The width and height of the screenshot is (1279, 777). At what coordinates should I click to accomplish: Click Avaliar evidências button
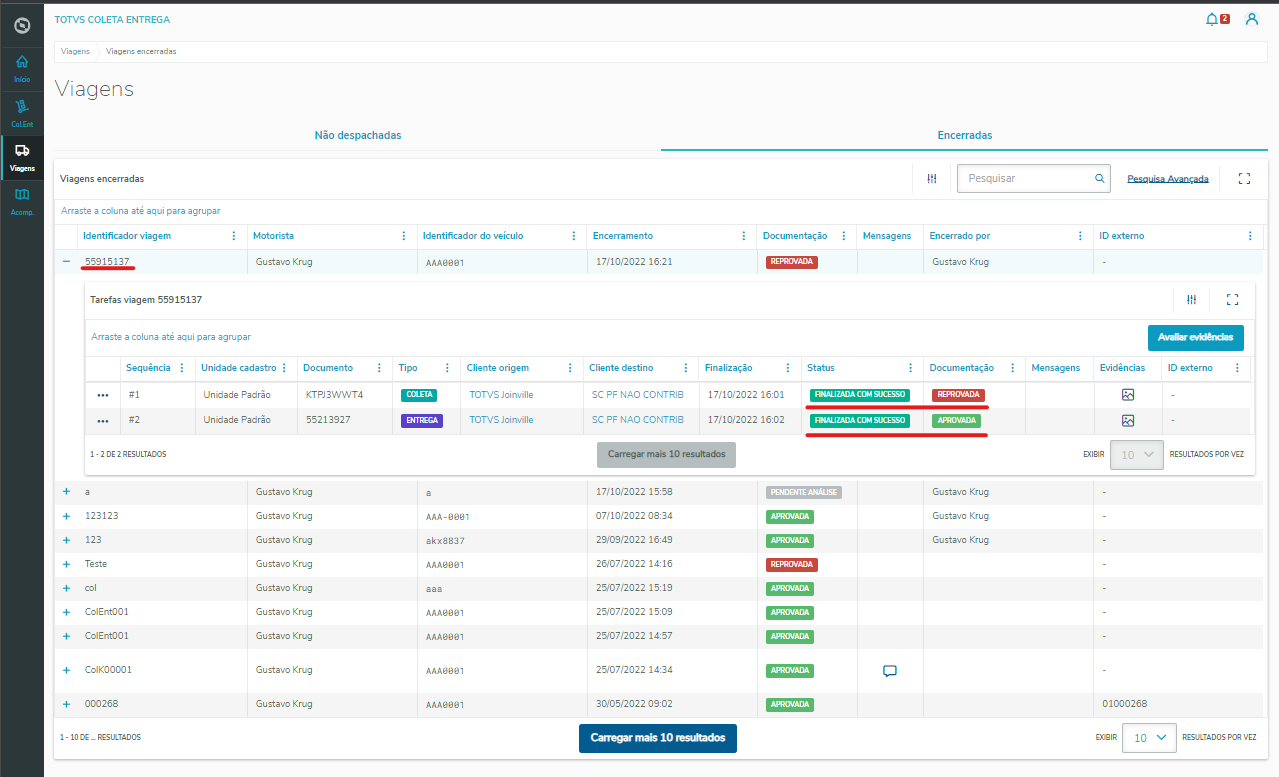click(1195, 337)
